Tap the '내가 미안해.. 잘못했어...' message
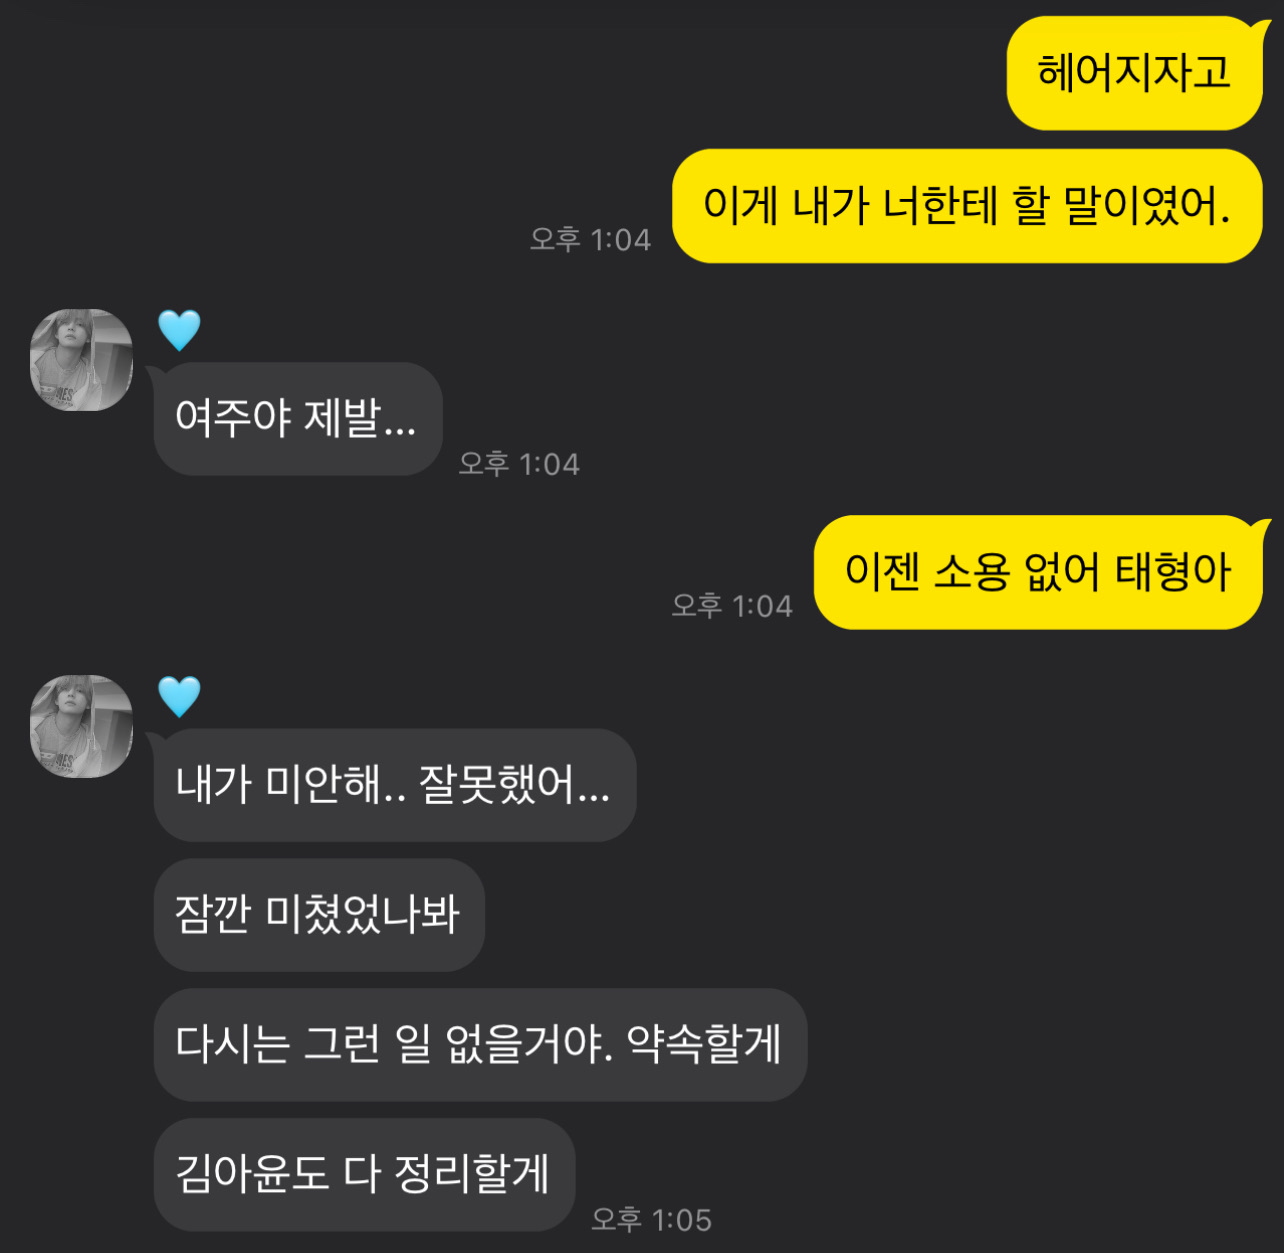The width and height of the screenshot is (1284, 1253). tap(393, 785)
